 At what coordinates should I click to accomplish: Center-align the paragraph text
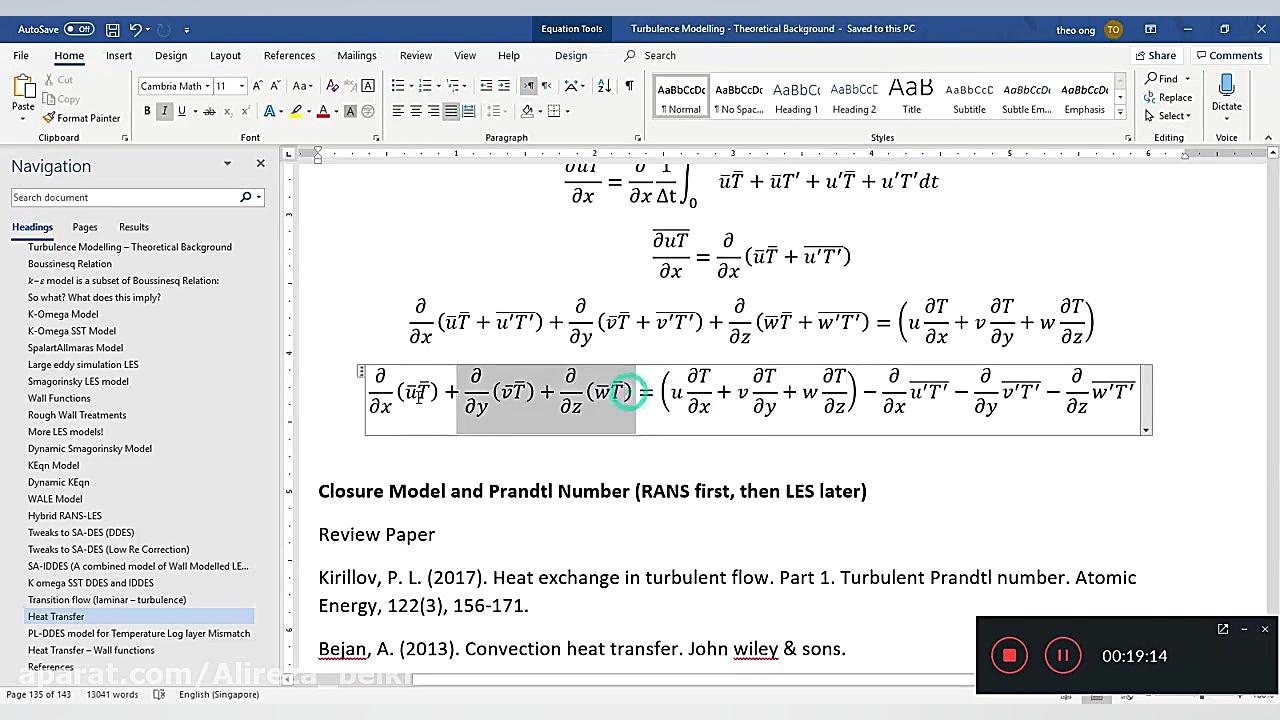pyautogui.click(x=416, y=111)
